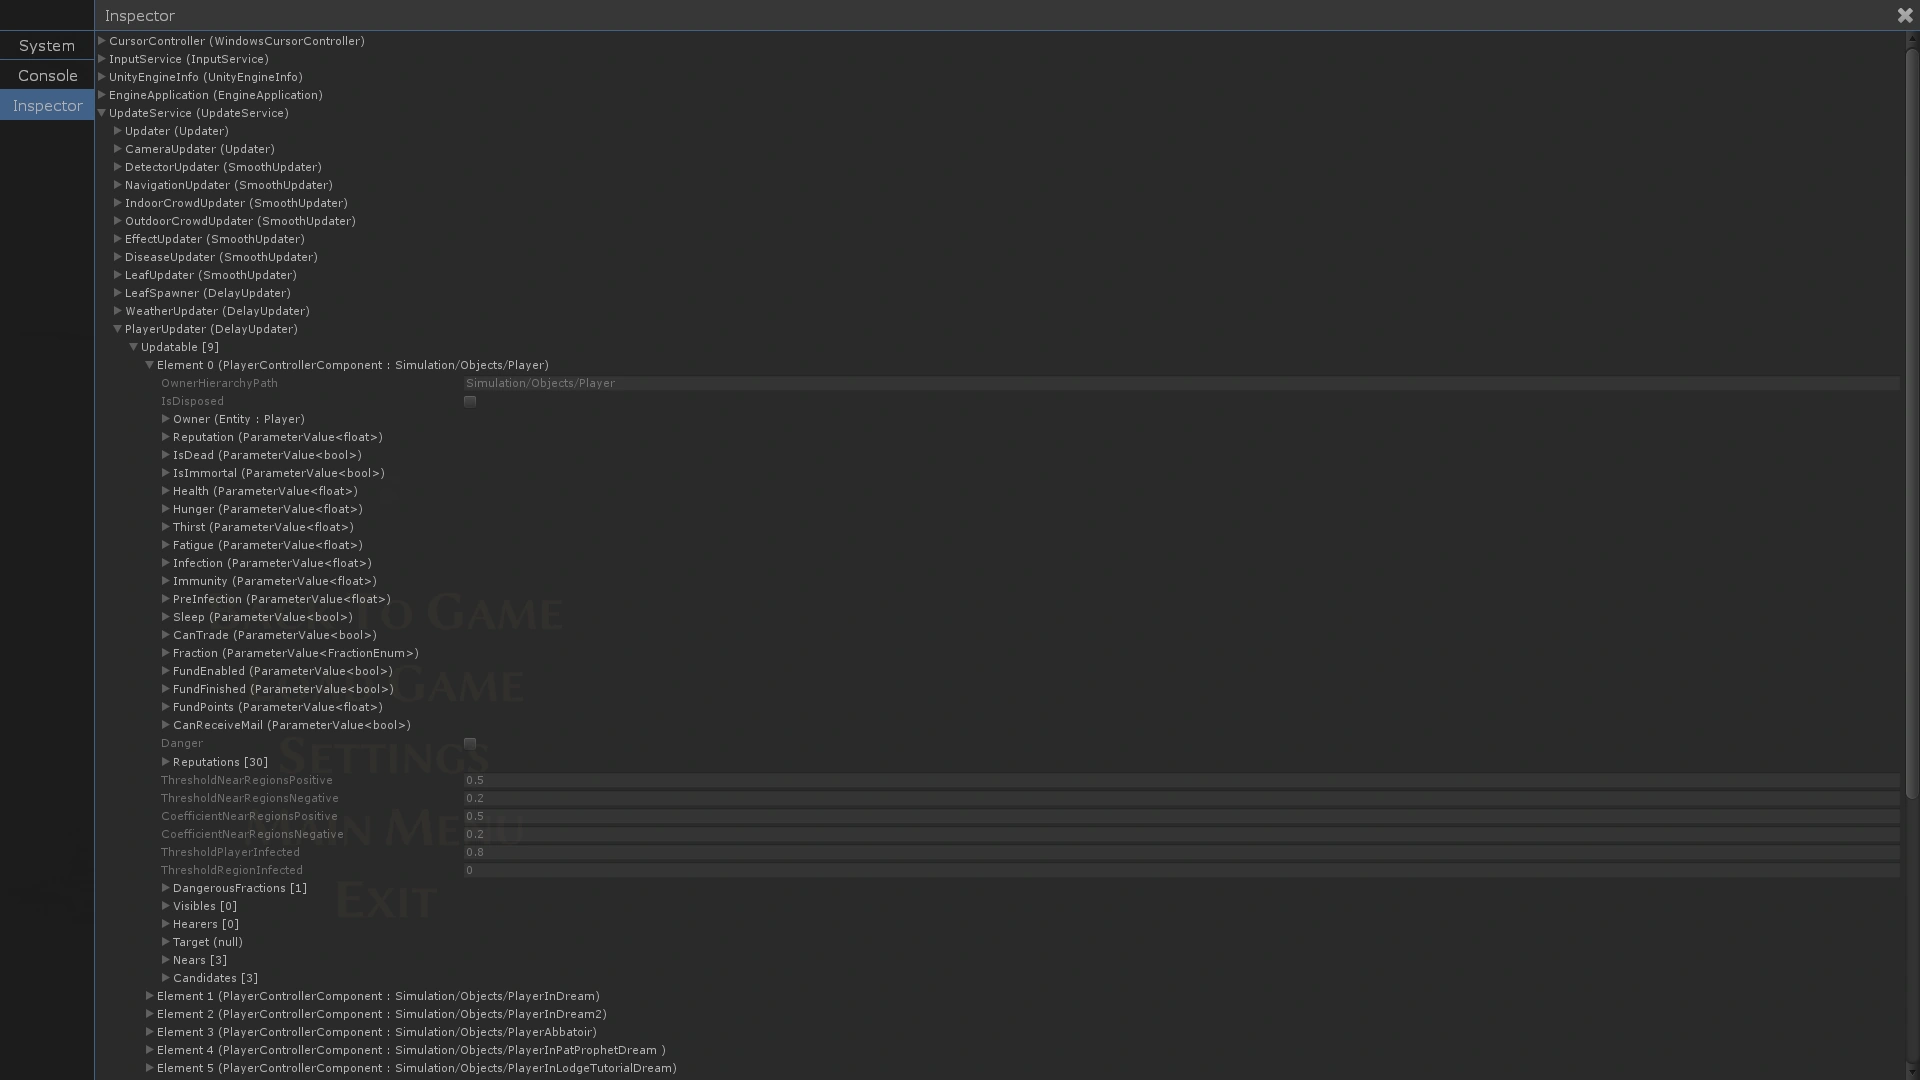The image size is (1920, 1080).
Task: Close the Inspector panel with X icon
Action: [1904, 15]
